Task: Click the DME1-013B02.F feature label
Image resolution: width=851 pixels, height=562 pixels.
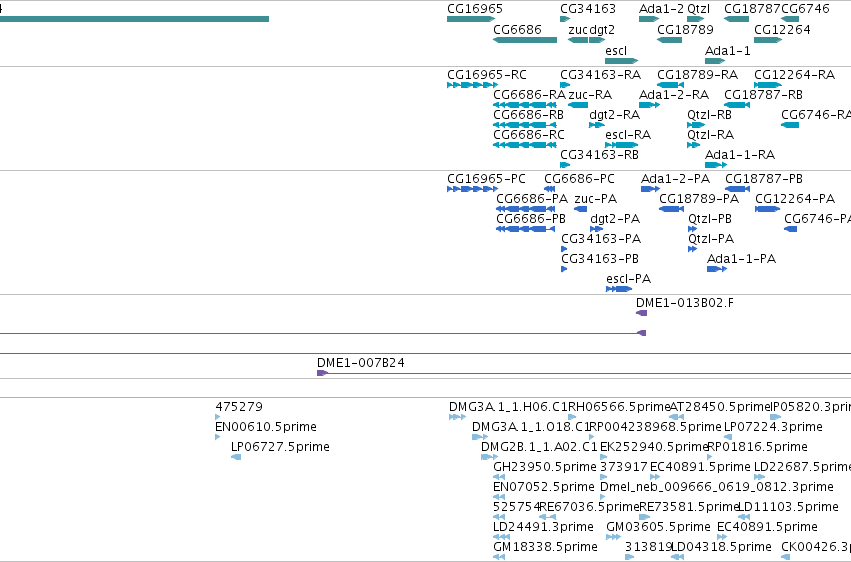Action: 685,303
